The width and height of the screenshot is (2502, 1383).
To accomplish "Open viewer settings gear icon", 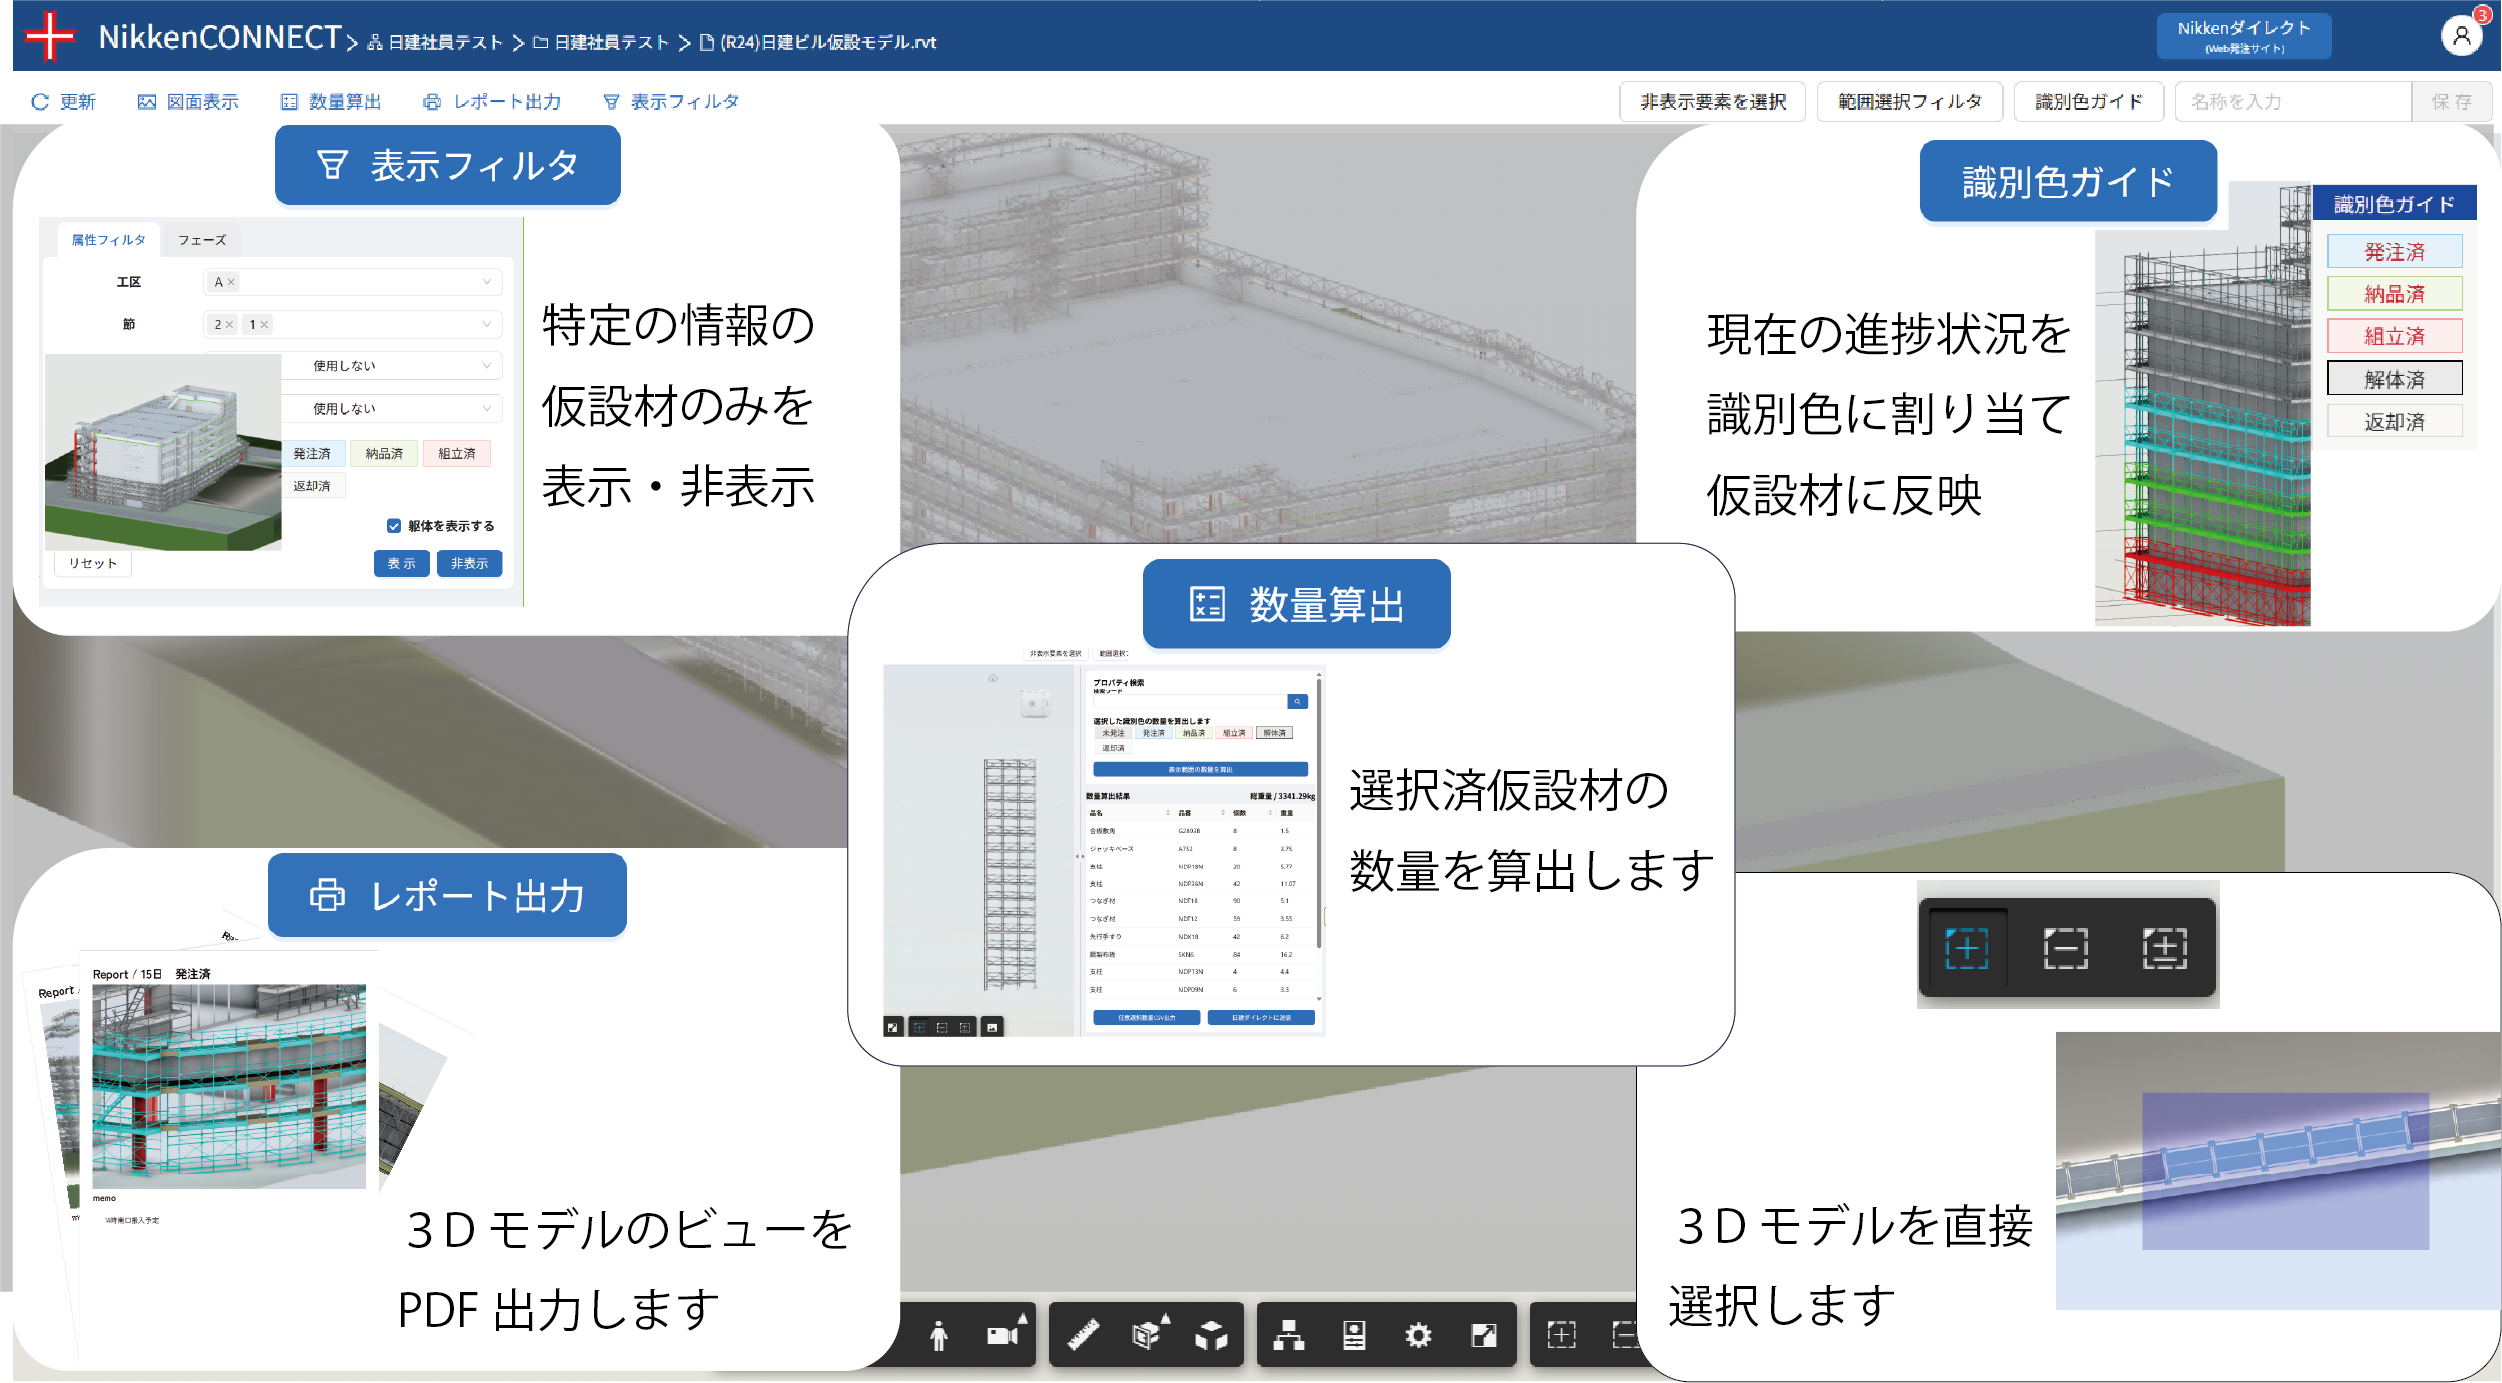I will tap(1418, 1335).
